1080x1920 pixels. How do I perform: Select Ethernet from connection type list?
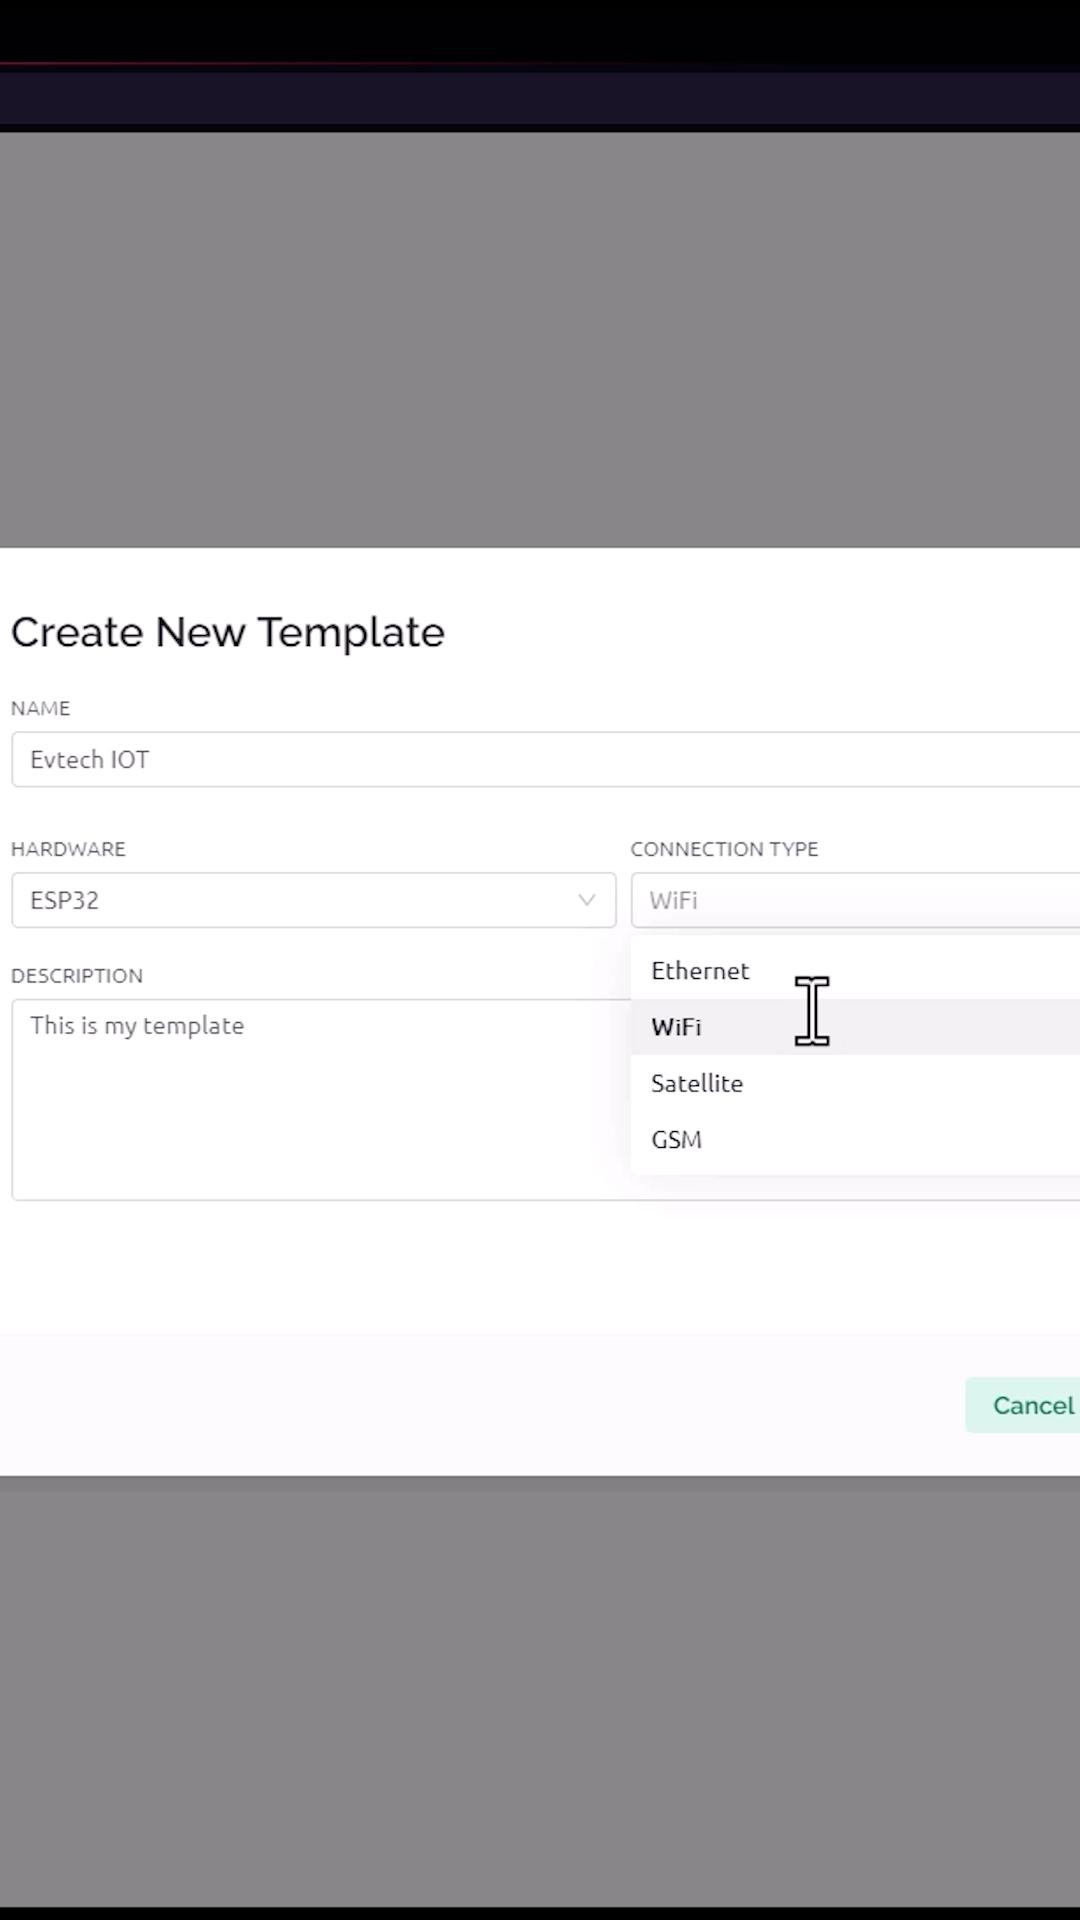(700, 971)
